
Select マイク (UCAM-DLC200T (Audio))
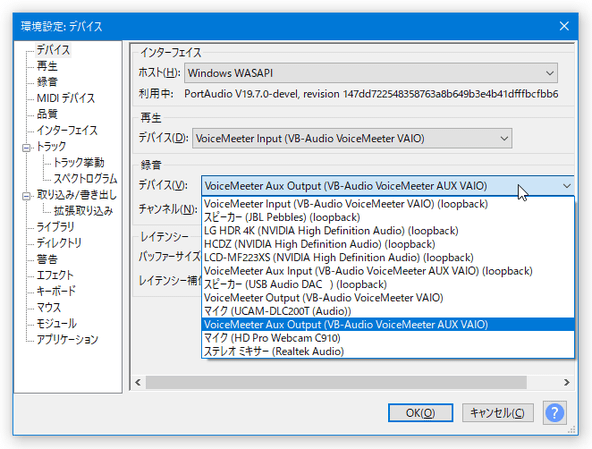388,311
